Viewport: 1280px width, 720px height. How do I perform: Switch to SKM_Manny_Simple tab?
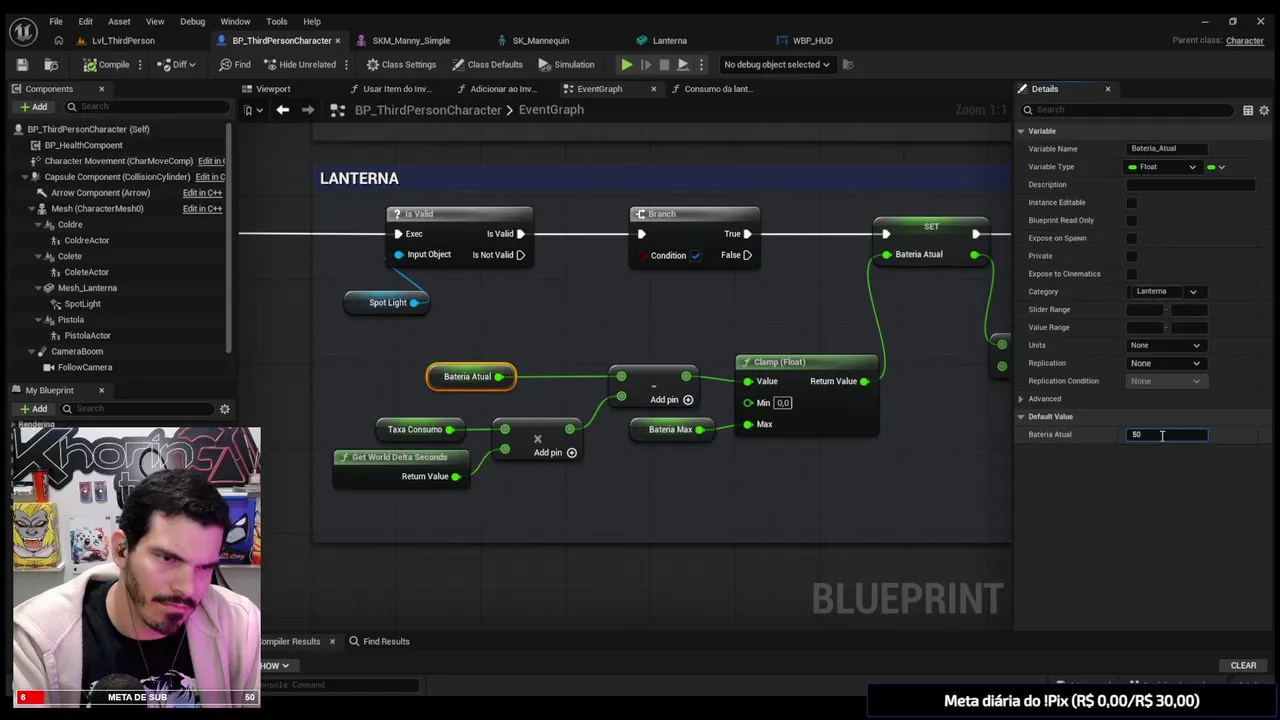(x=411, y=41)
